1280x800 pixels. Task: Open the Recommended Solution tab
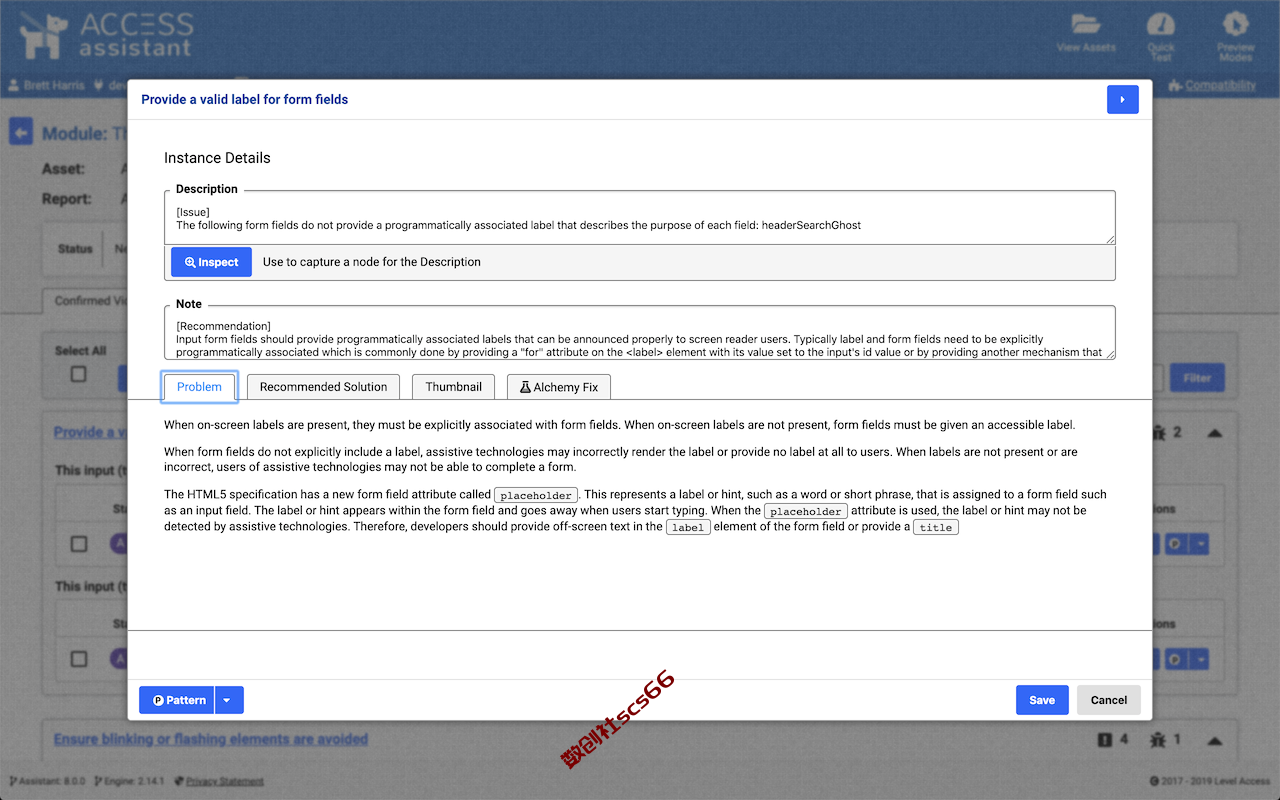[323, 387]
